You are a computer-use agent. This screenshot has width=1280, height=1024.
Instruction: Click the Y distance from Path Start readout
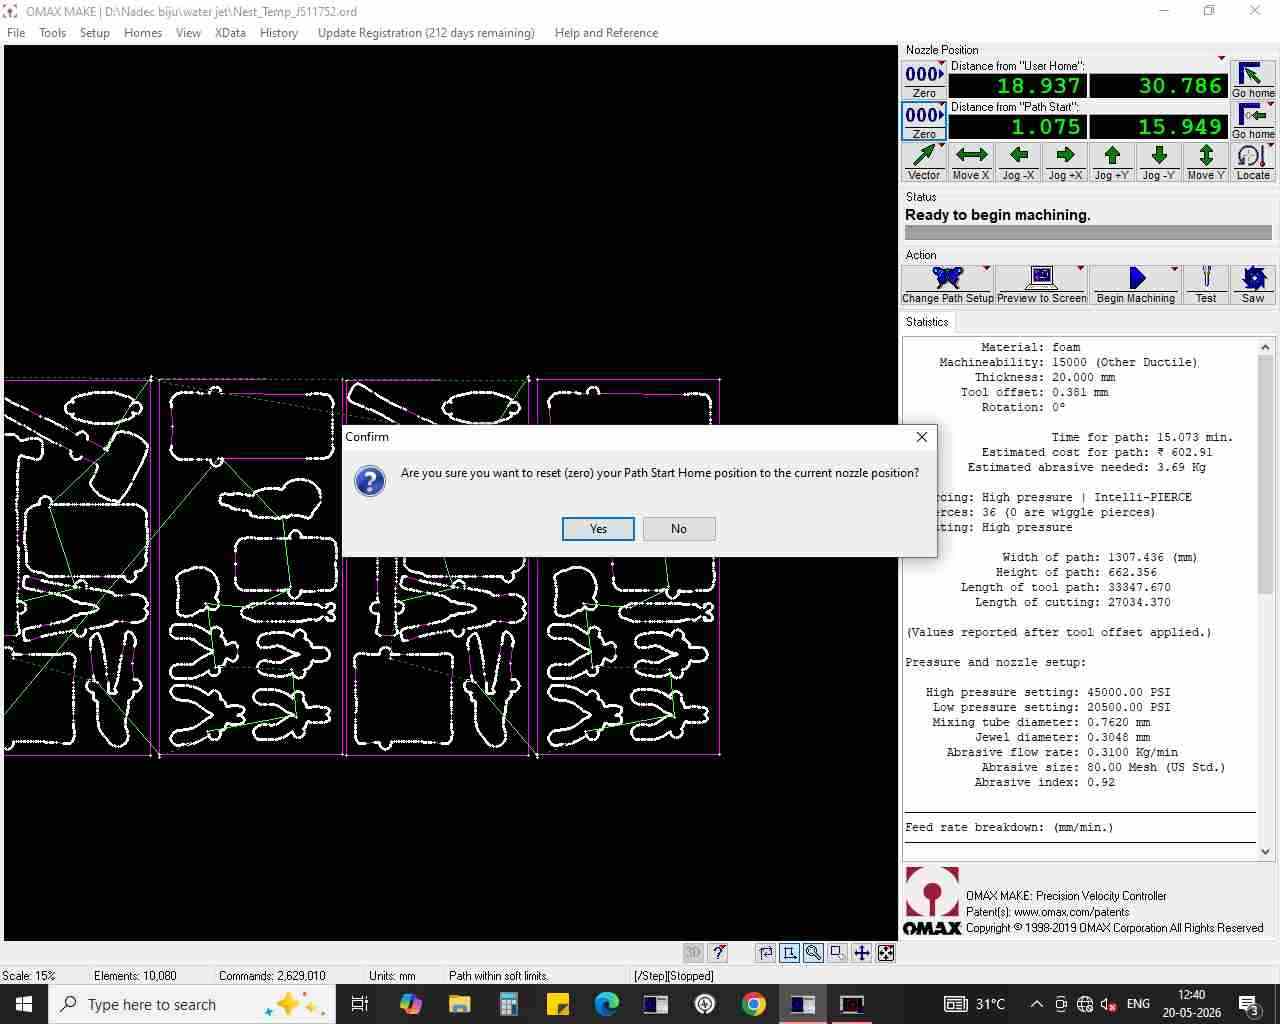pos(1158,127)
